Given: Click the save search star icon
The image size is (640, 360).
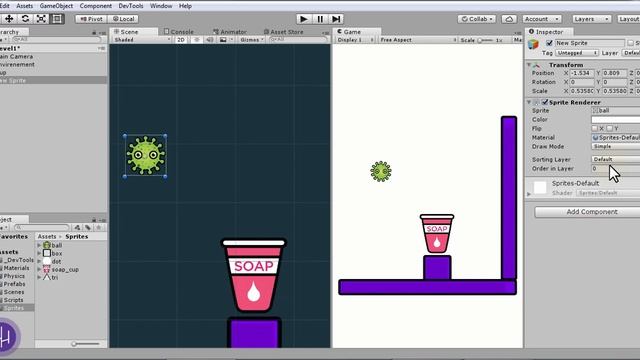Looking at the screenshot, I should click(98, 227).
